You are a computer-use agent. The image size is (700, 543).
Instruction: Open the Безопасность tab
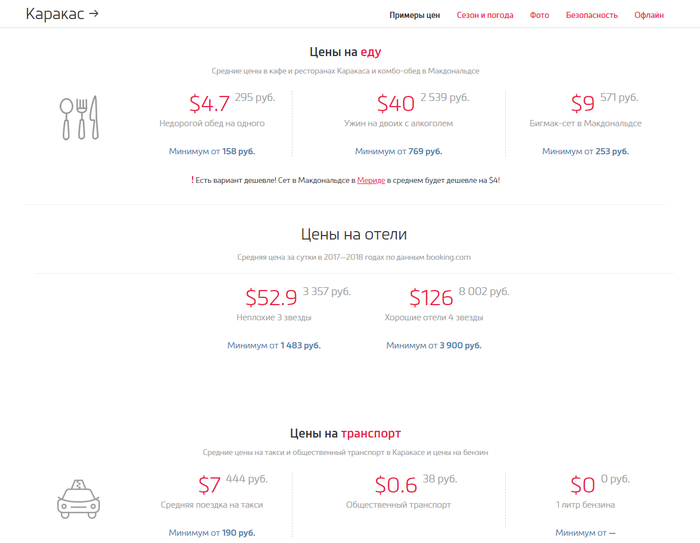click(x=591, y=15)
